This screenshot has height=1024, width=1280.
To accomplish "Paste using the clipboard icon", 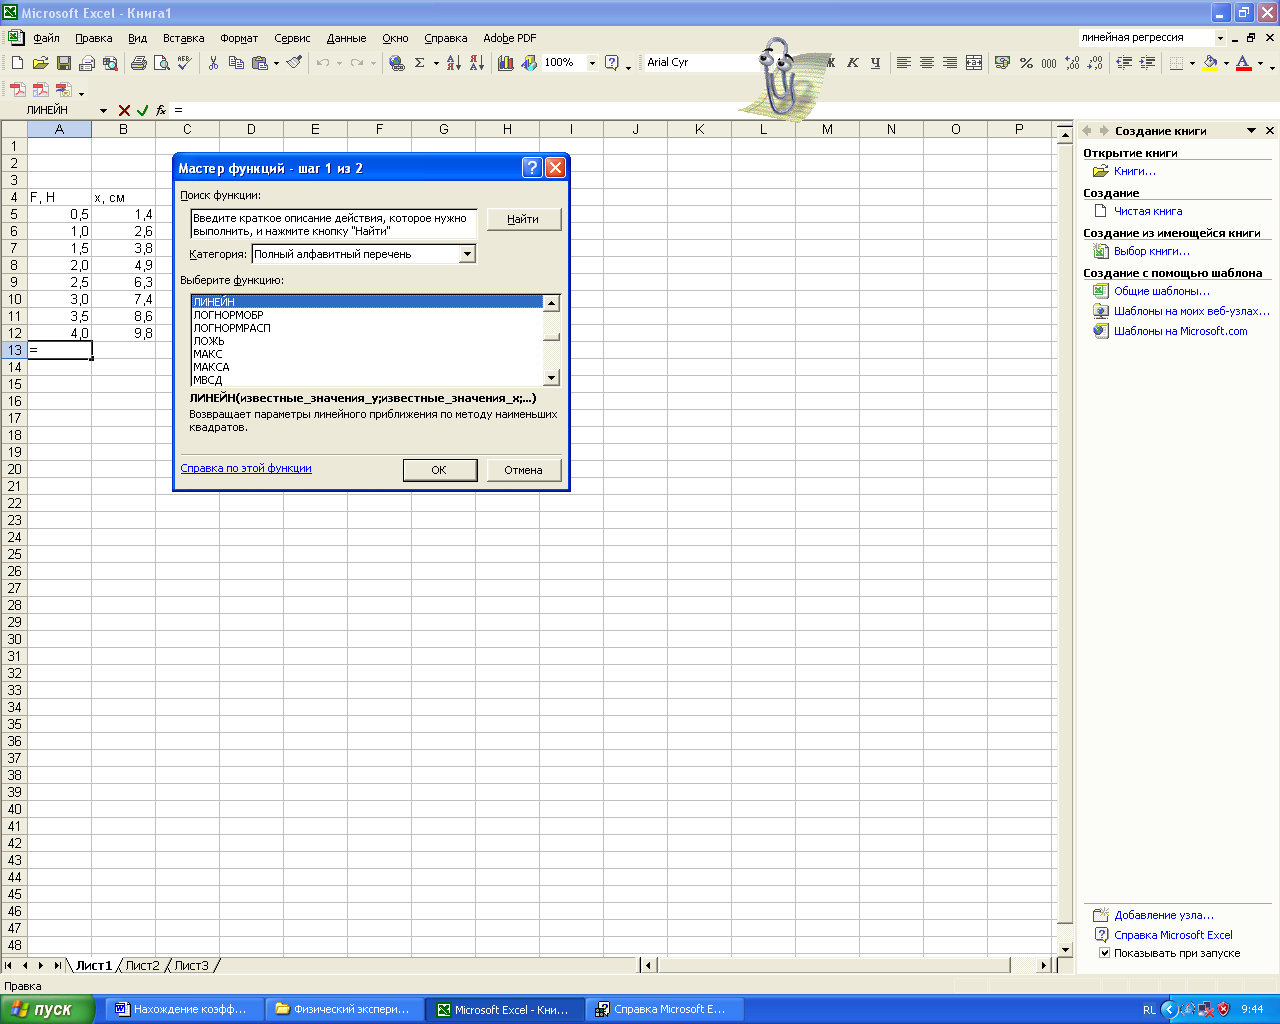I will coord(260,63).
